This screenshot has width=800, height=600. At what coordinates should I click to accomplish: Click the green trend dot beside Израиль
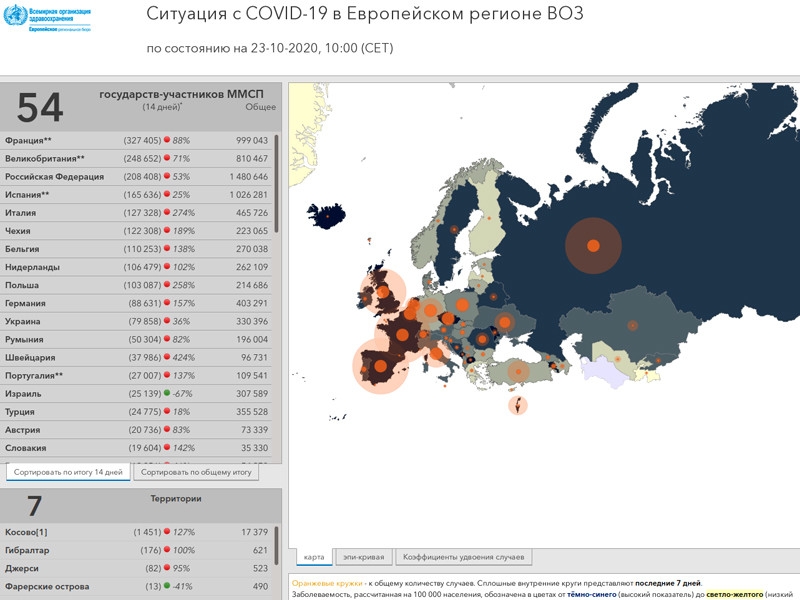point(167,394)
